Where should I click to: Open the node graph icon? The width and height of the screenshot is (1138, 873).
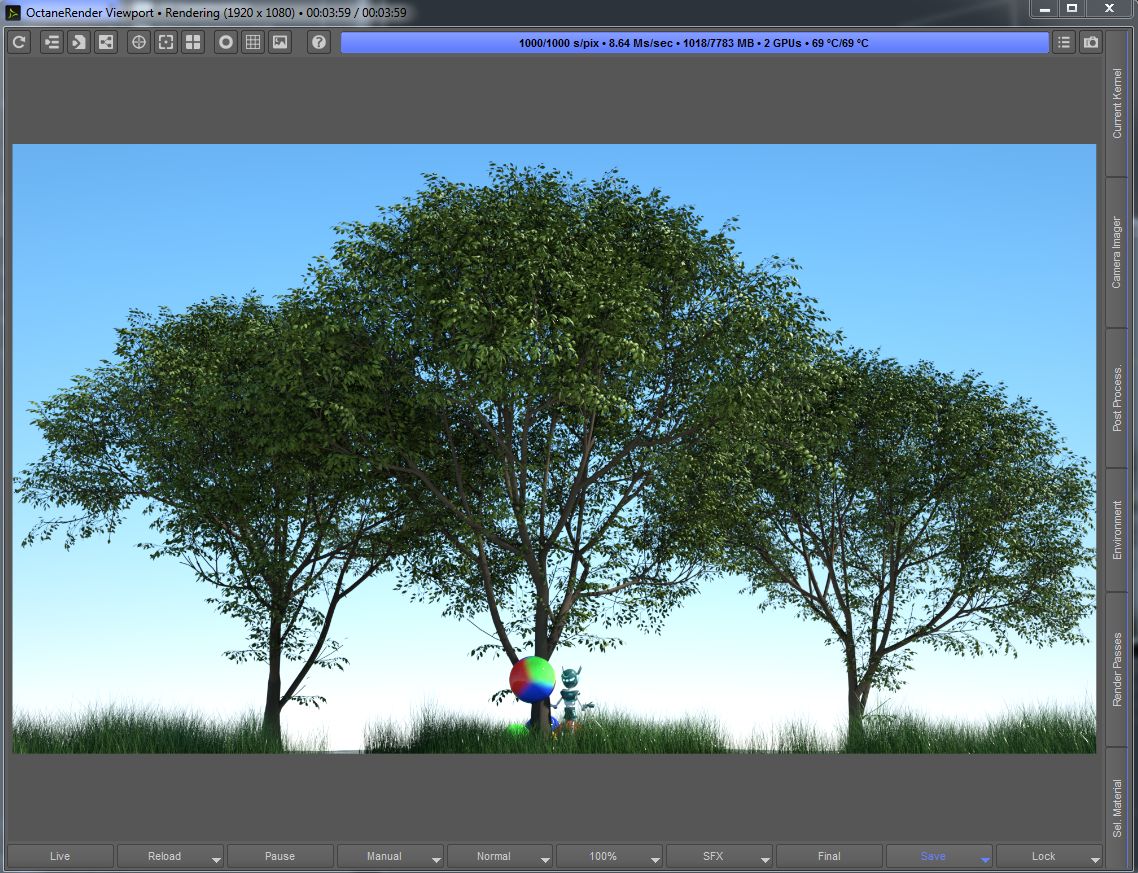106,43
